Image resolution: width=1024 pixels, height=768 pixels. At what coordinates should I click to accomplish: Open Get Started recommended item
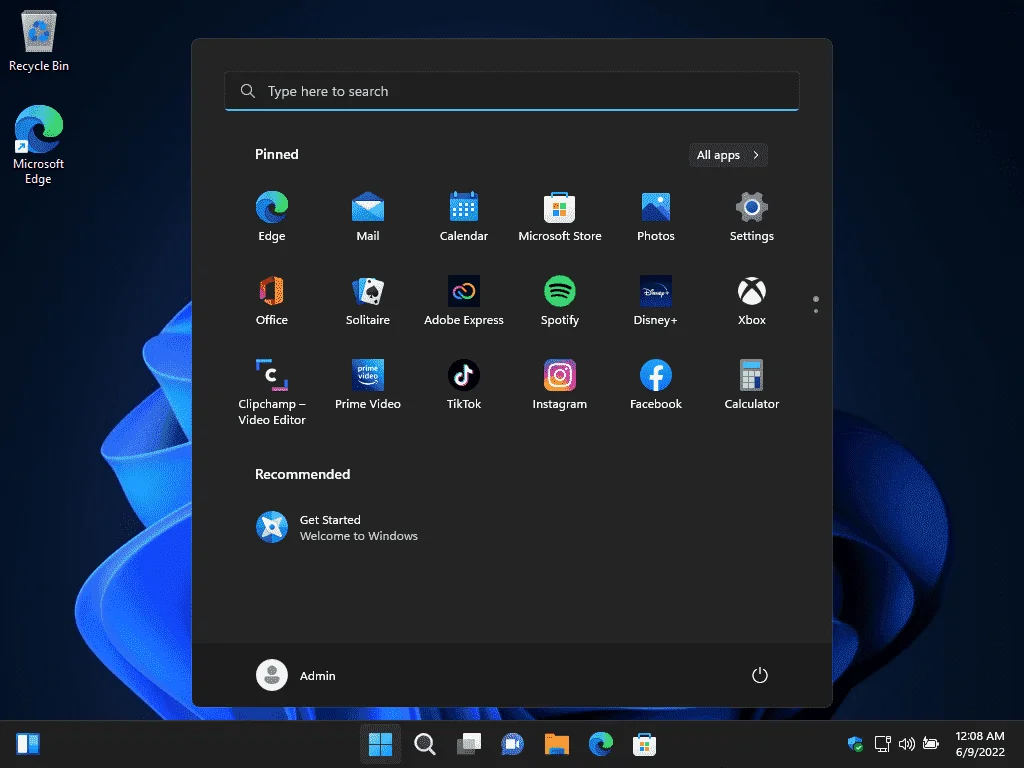[337, 528]
